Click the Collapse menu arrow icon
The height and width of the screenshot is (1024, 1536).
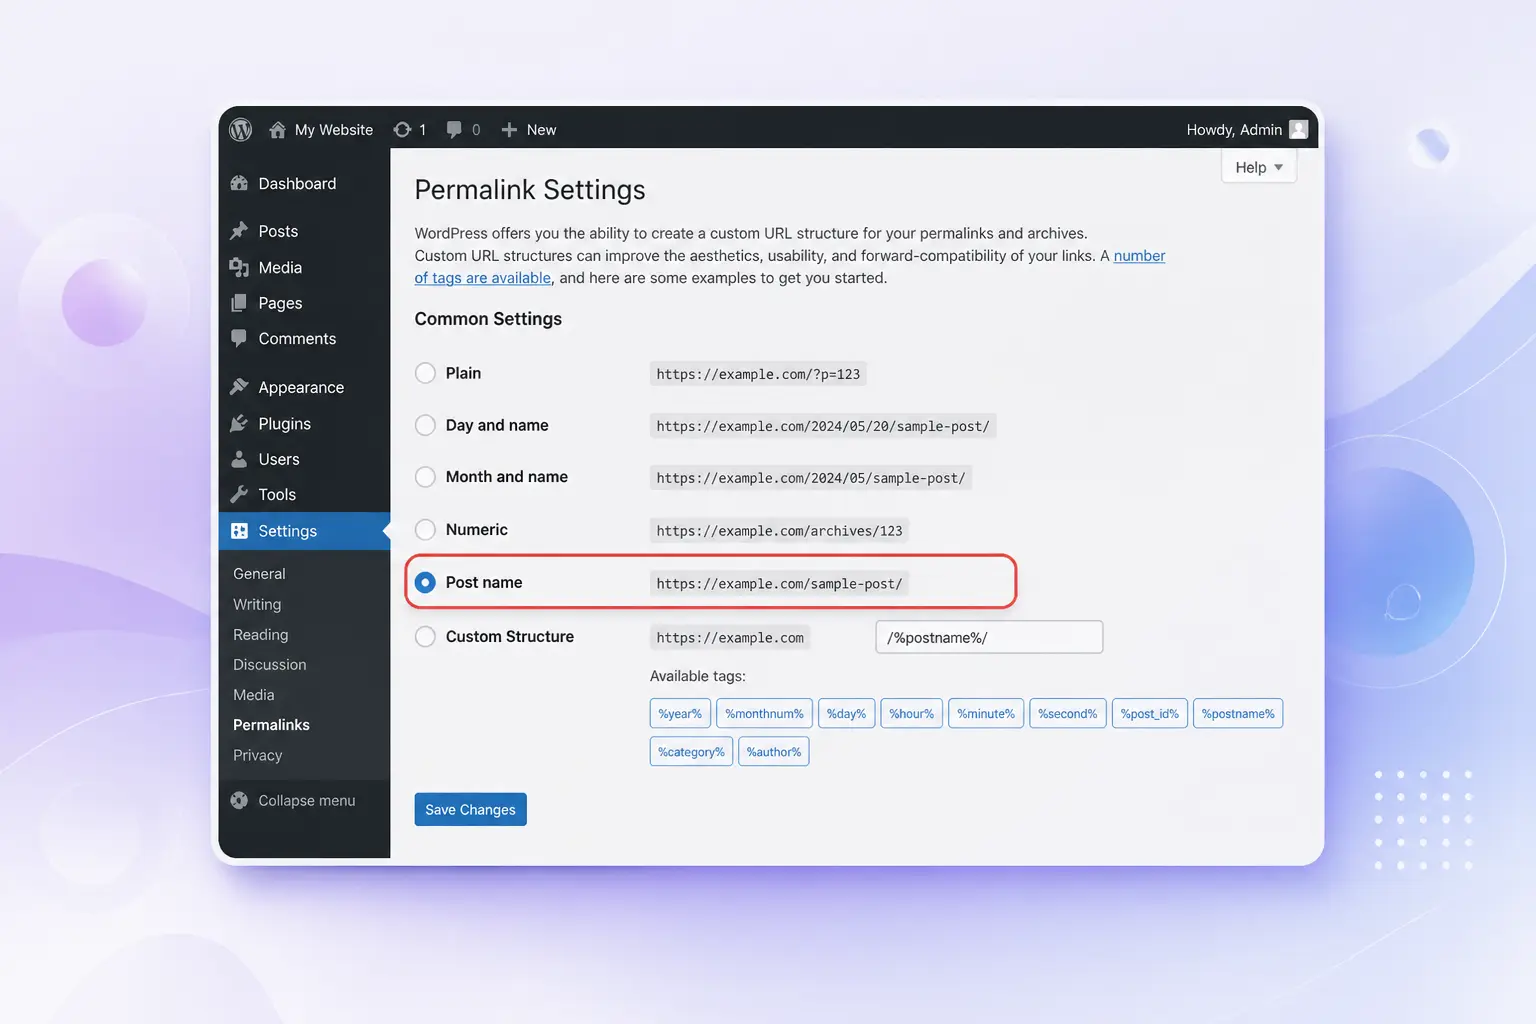(x=239, y=800)
